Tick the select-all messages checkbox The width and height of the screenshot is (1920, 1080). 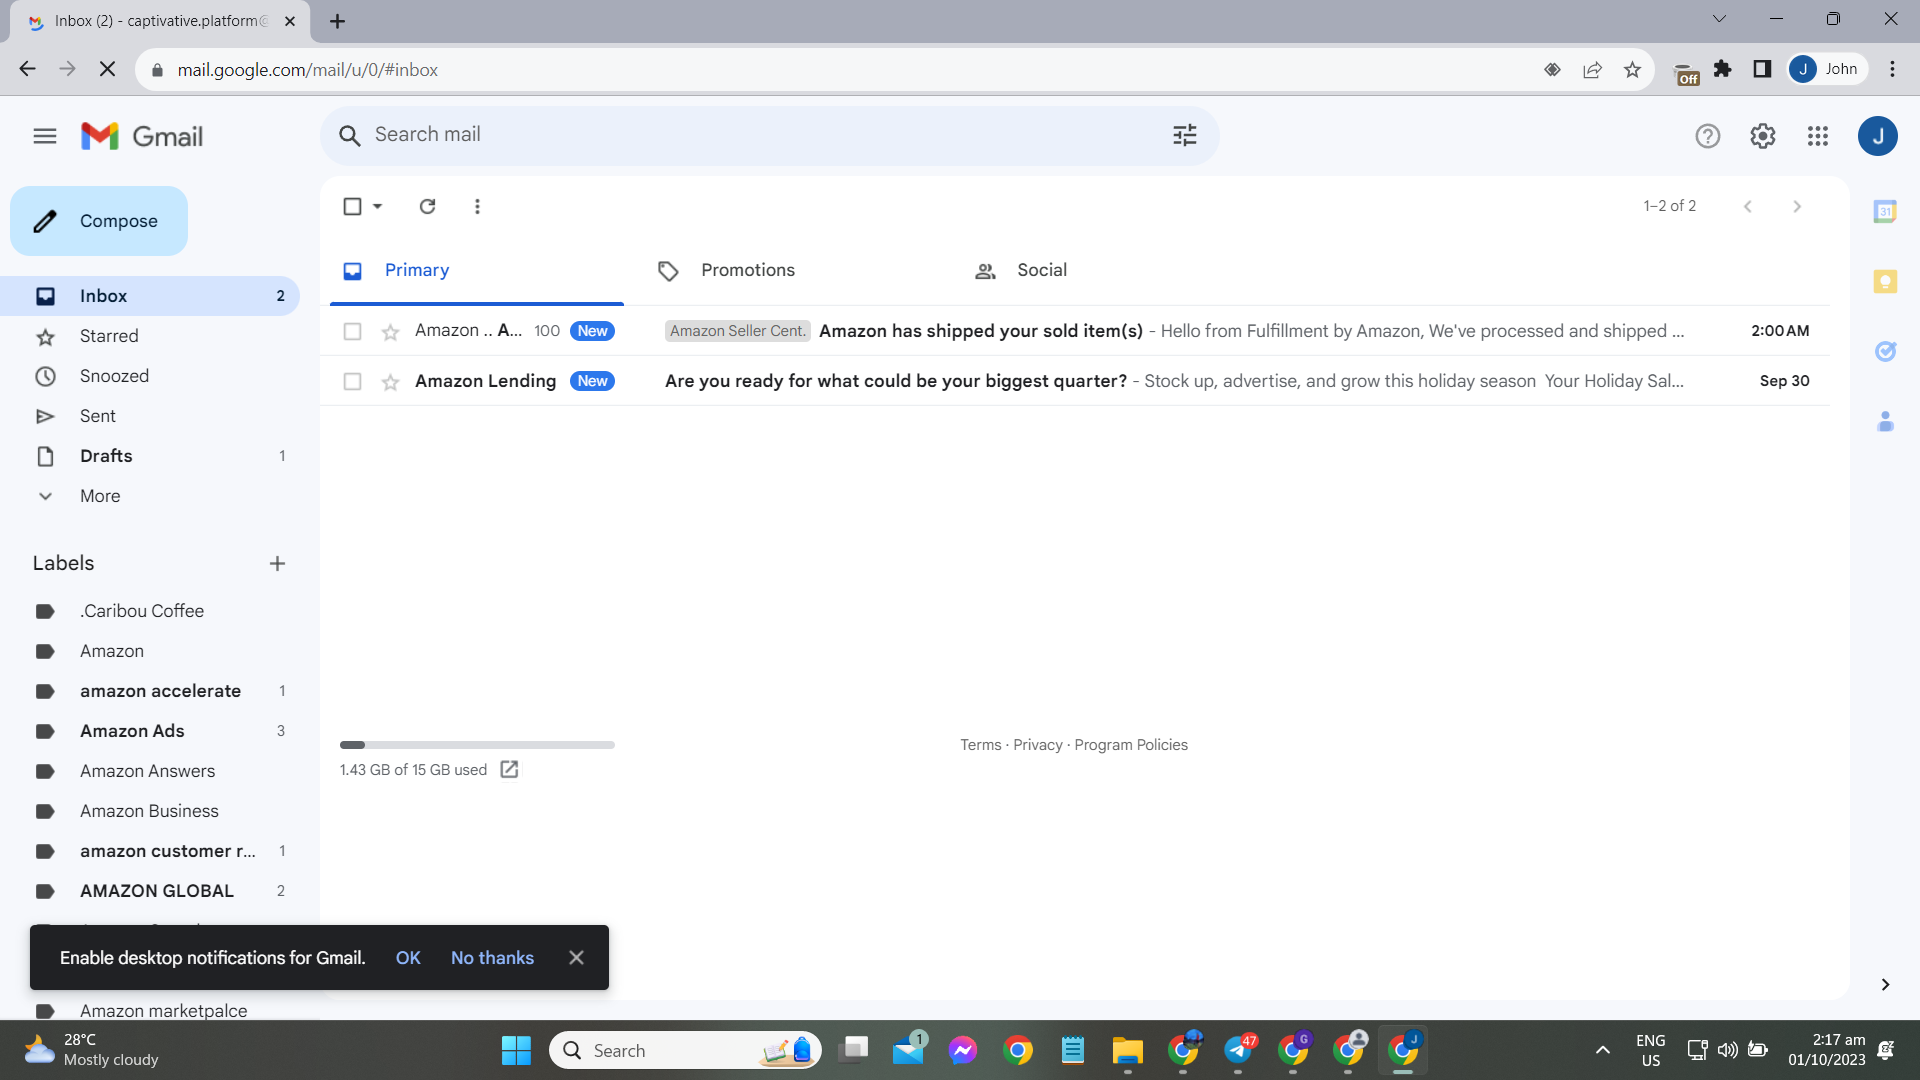pos(352,206)
